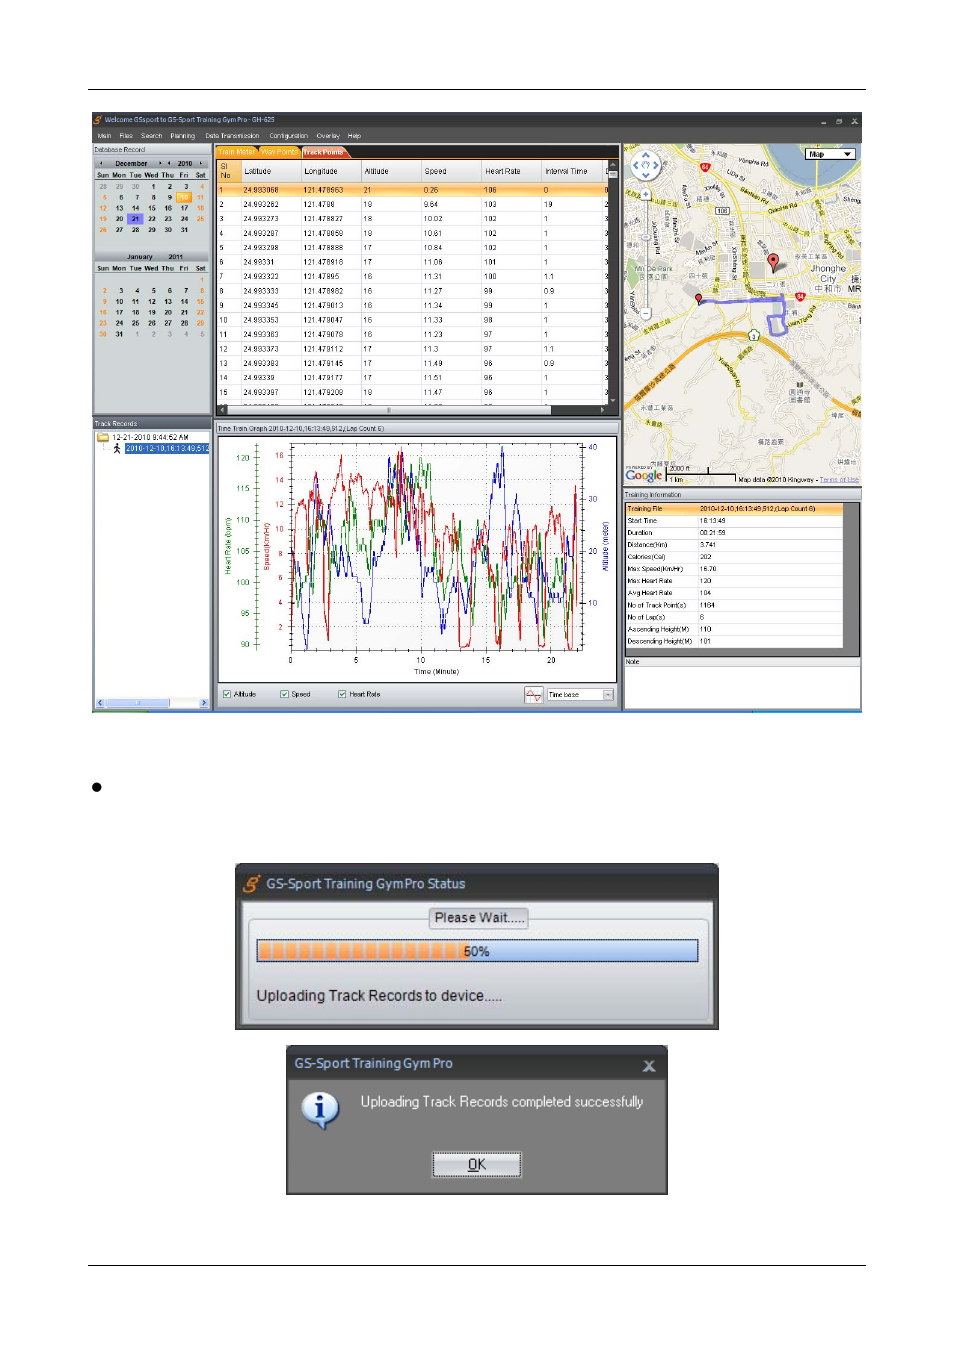The image size is (954, 1350).
Task: Sort by the Latitude column header
Action: (x=270, y=172)
